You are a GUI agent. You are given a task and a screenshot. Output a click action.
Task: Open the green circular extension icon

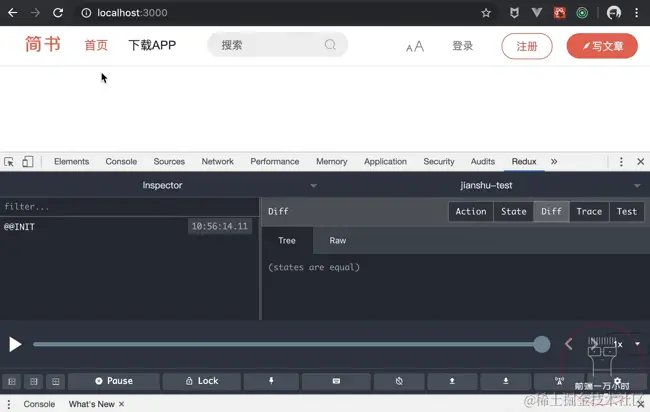[x=582, y=13]
